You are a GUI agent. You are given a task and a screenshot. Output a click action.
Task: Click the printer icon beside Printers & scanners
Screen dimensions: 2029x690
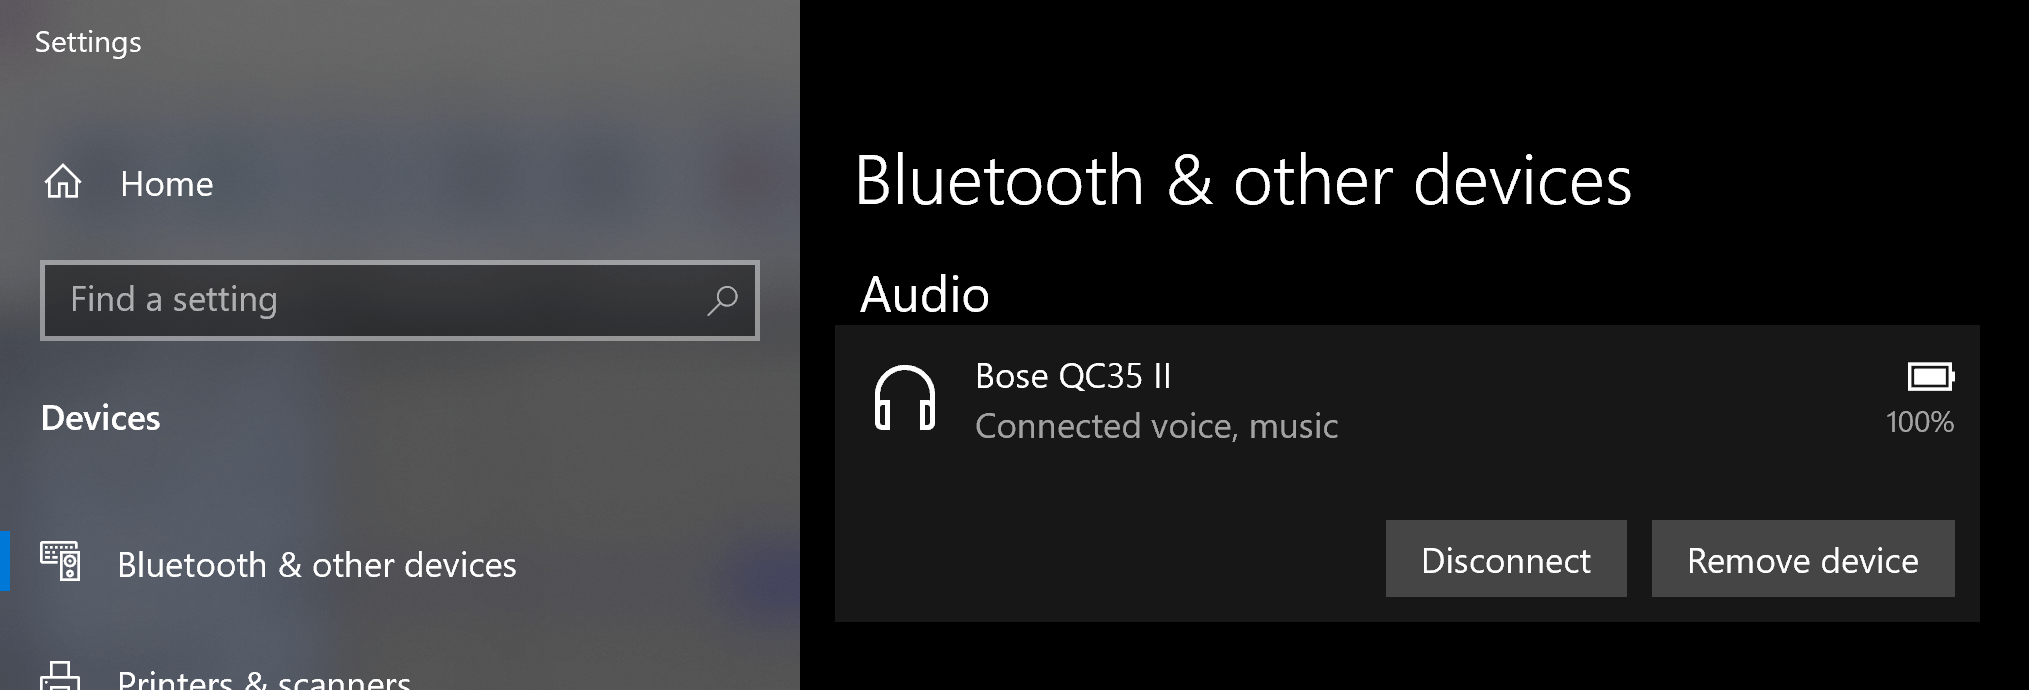click(60, 678)
